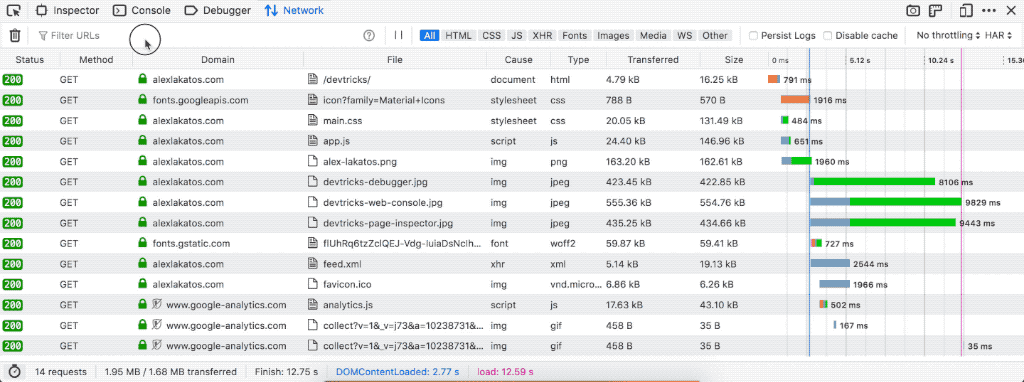The width and height of the screenshot is (1024, 382).
Task: Sort by the Status column header
Action: [30, 59]
